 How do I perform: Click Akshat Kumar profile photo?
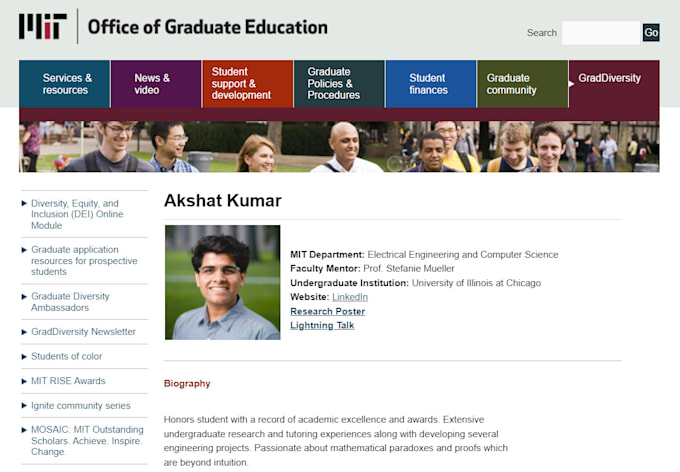pos(222,282)
